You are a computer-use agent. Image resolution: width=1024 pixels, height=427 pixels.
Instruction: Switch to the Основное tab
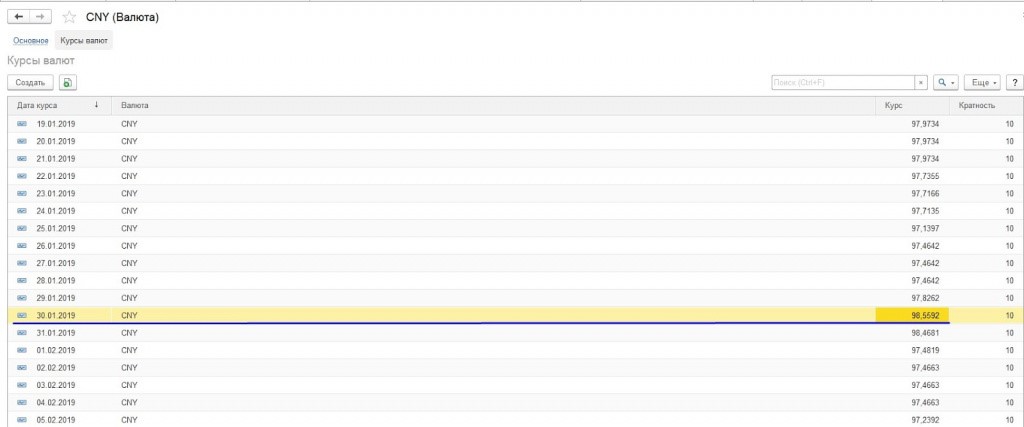pyautogui.click(x=31, y=41)
